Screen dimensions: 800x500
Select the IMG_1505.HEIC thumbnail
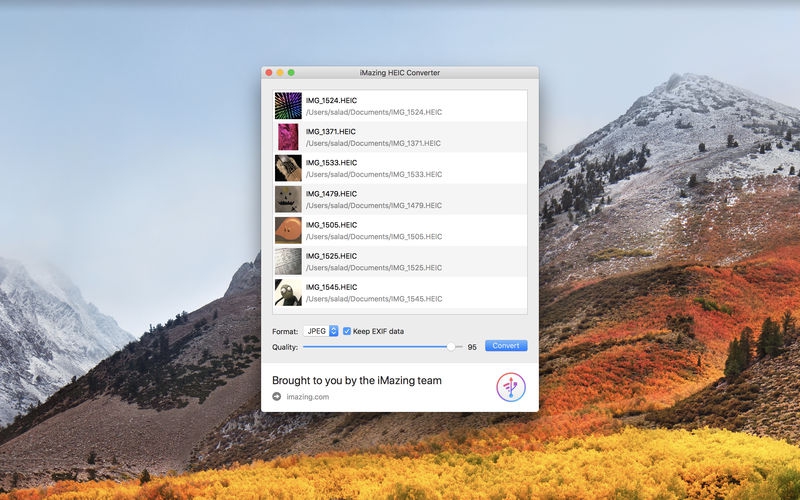coord(288,230)
